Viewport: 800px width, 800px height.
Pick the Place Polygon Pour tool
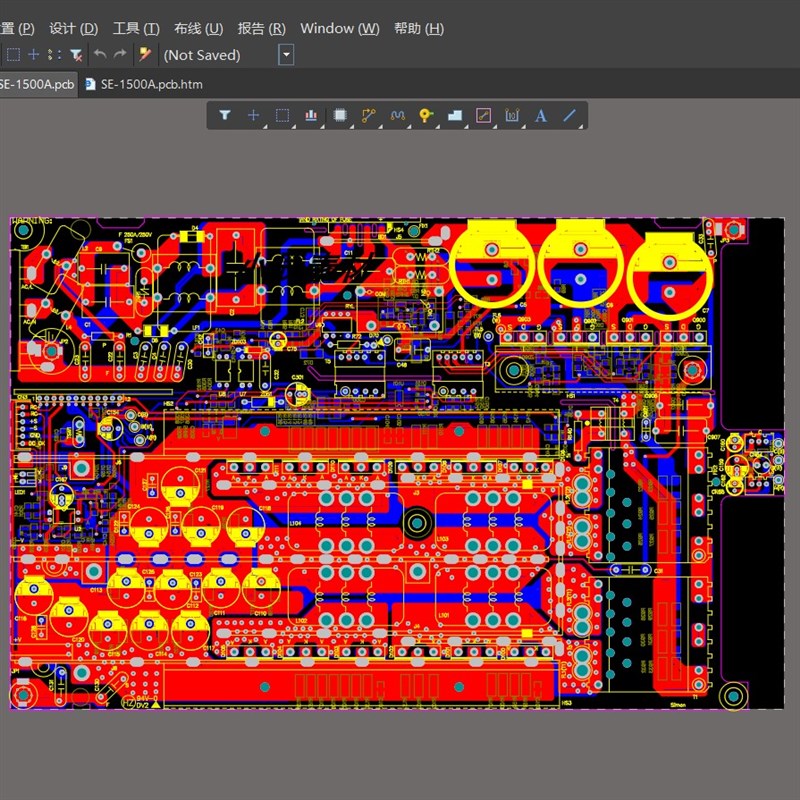[455, 115]
